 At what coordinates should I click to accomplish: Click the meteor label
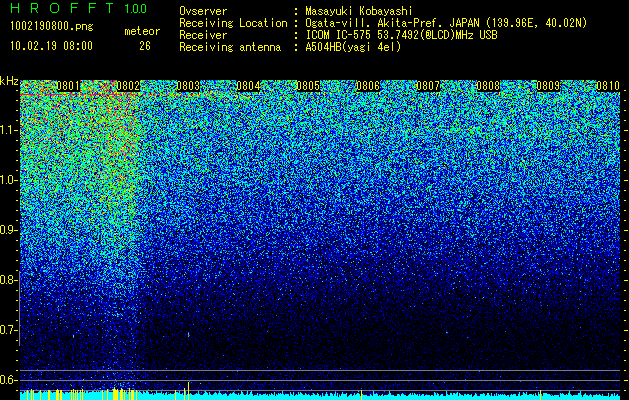[x=142, y=31]
